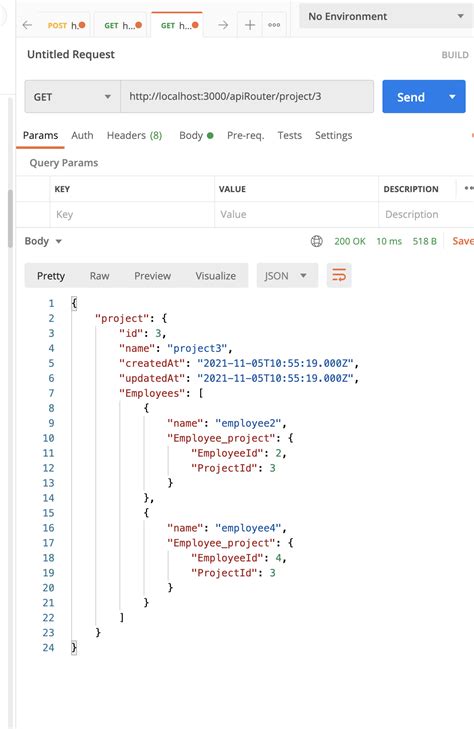Click the request URL field
This screenshot has height=729, width=474.
pos(247,97)
